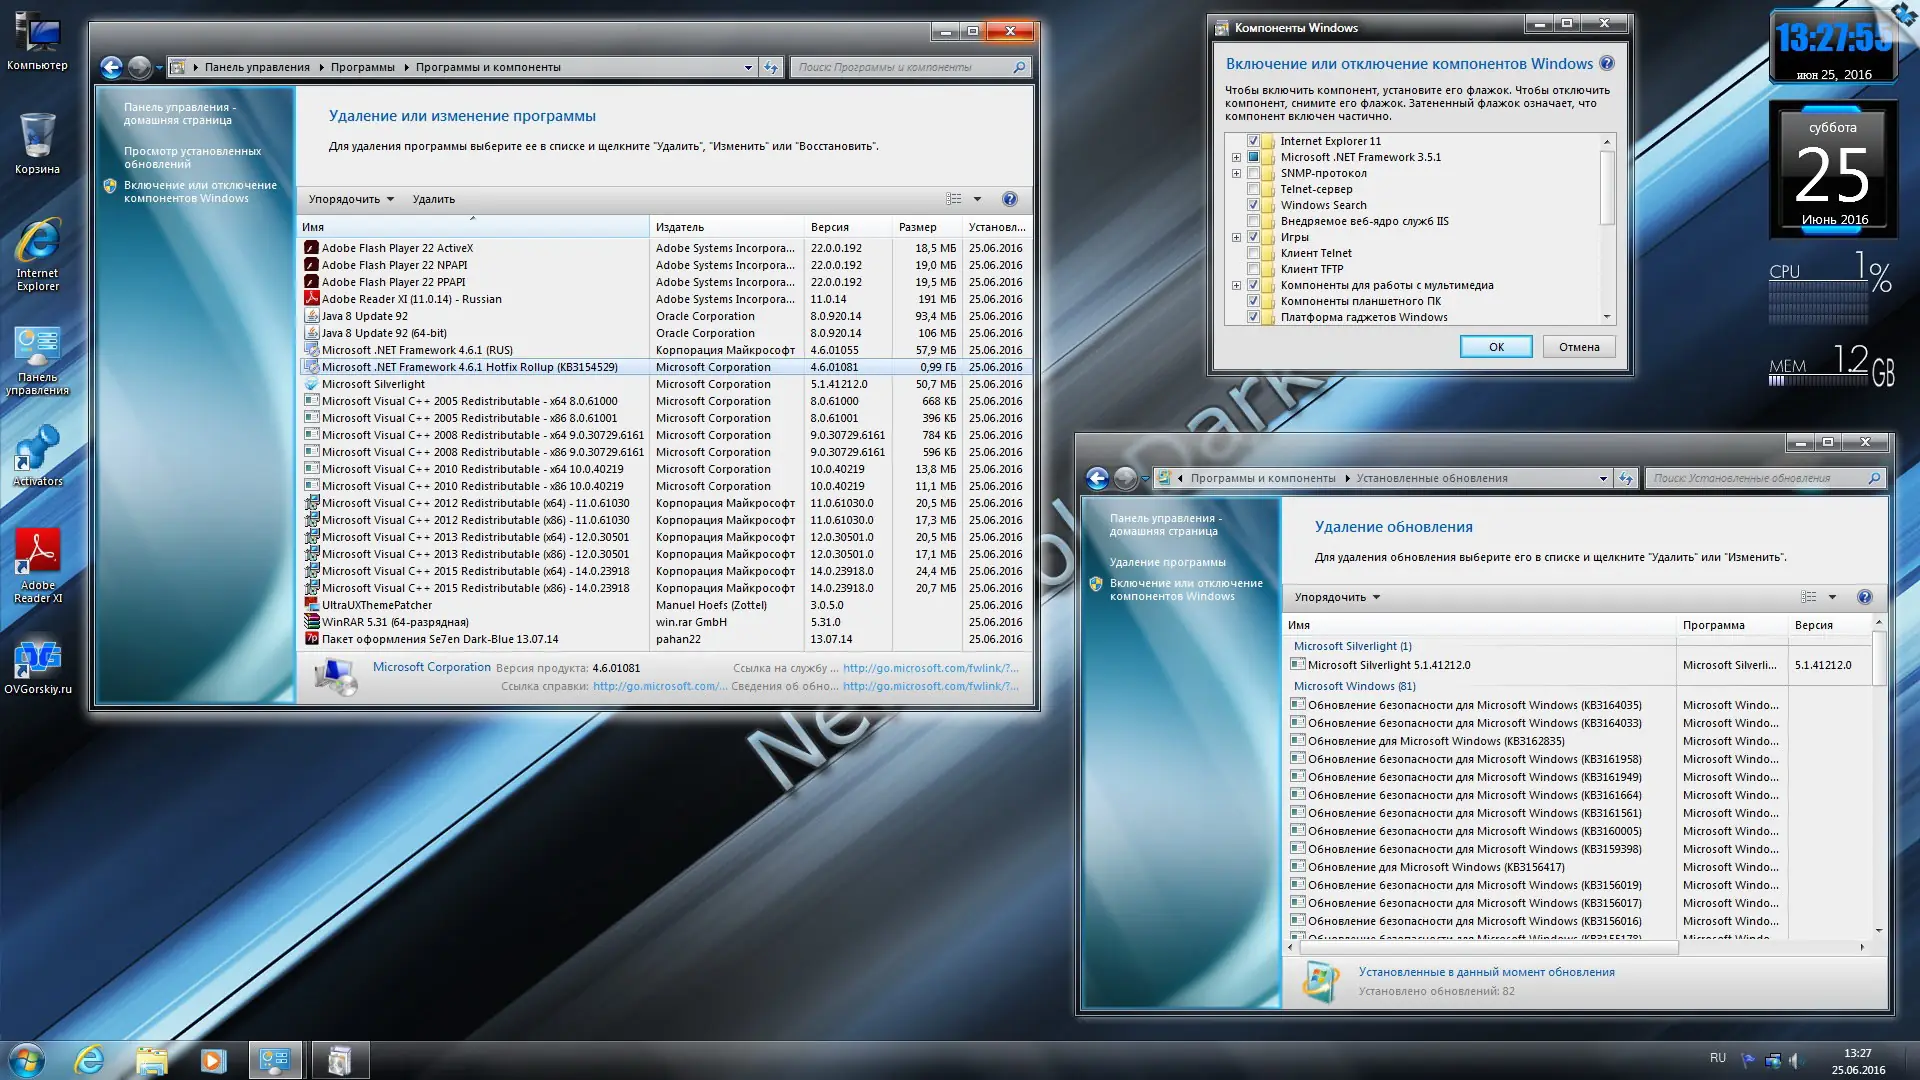Click the back arrow in Programs window
This screenshot has height=1080, width=1920.
(x=112, y=67)
